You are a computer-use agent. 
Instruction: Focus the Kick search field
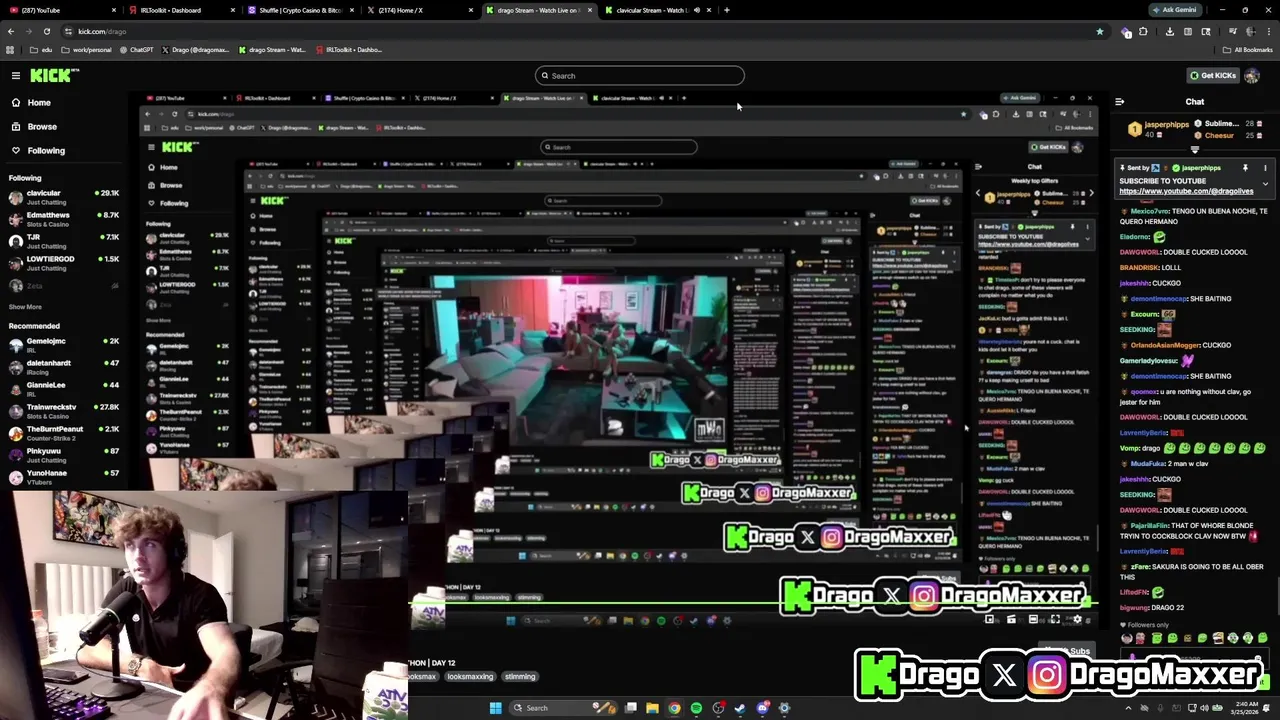pyautogui.click(x=640, y=76)
